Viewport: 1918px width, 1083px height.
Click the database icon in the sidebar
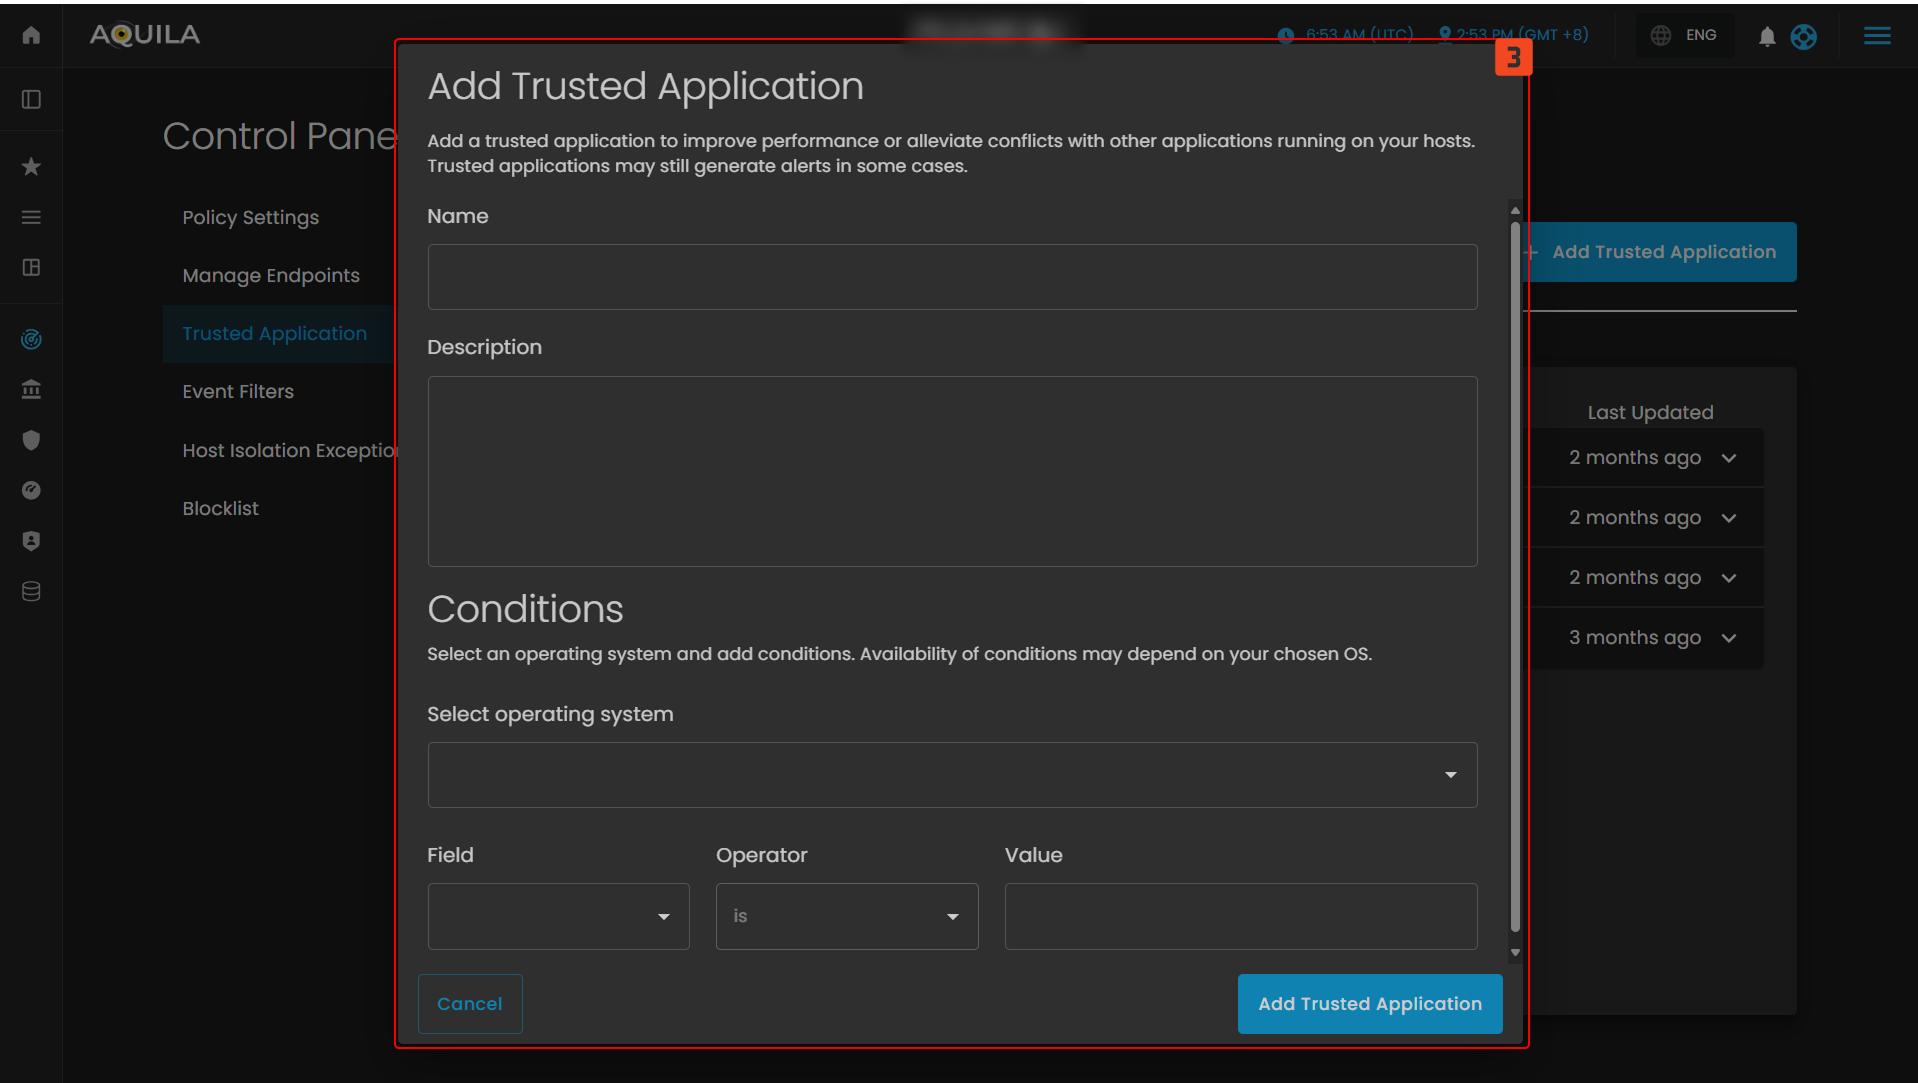pyautogui.click(x=31, y=591)
